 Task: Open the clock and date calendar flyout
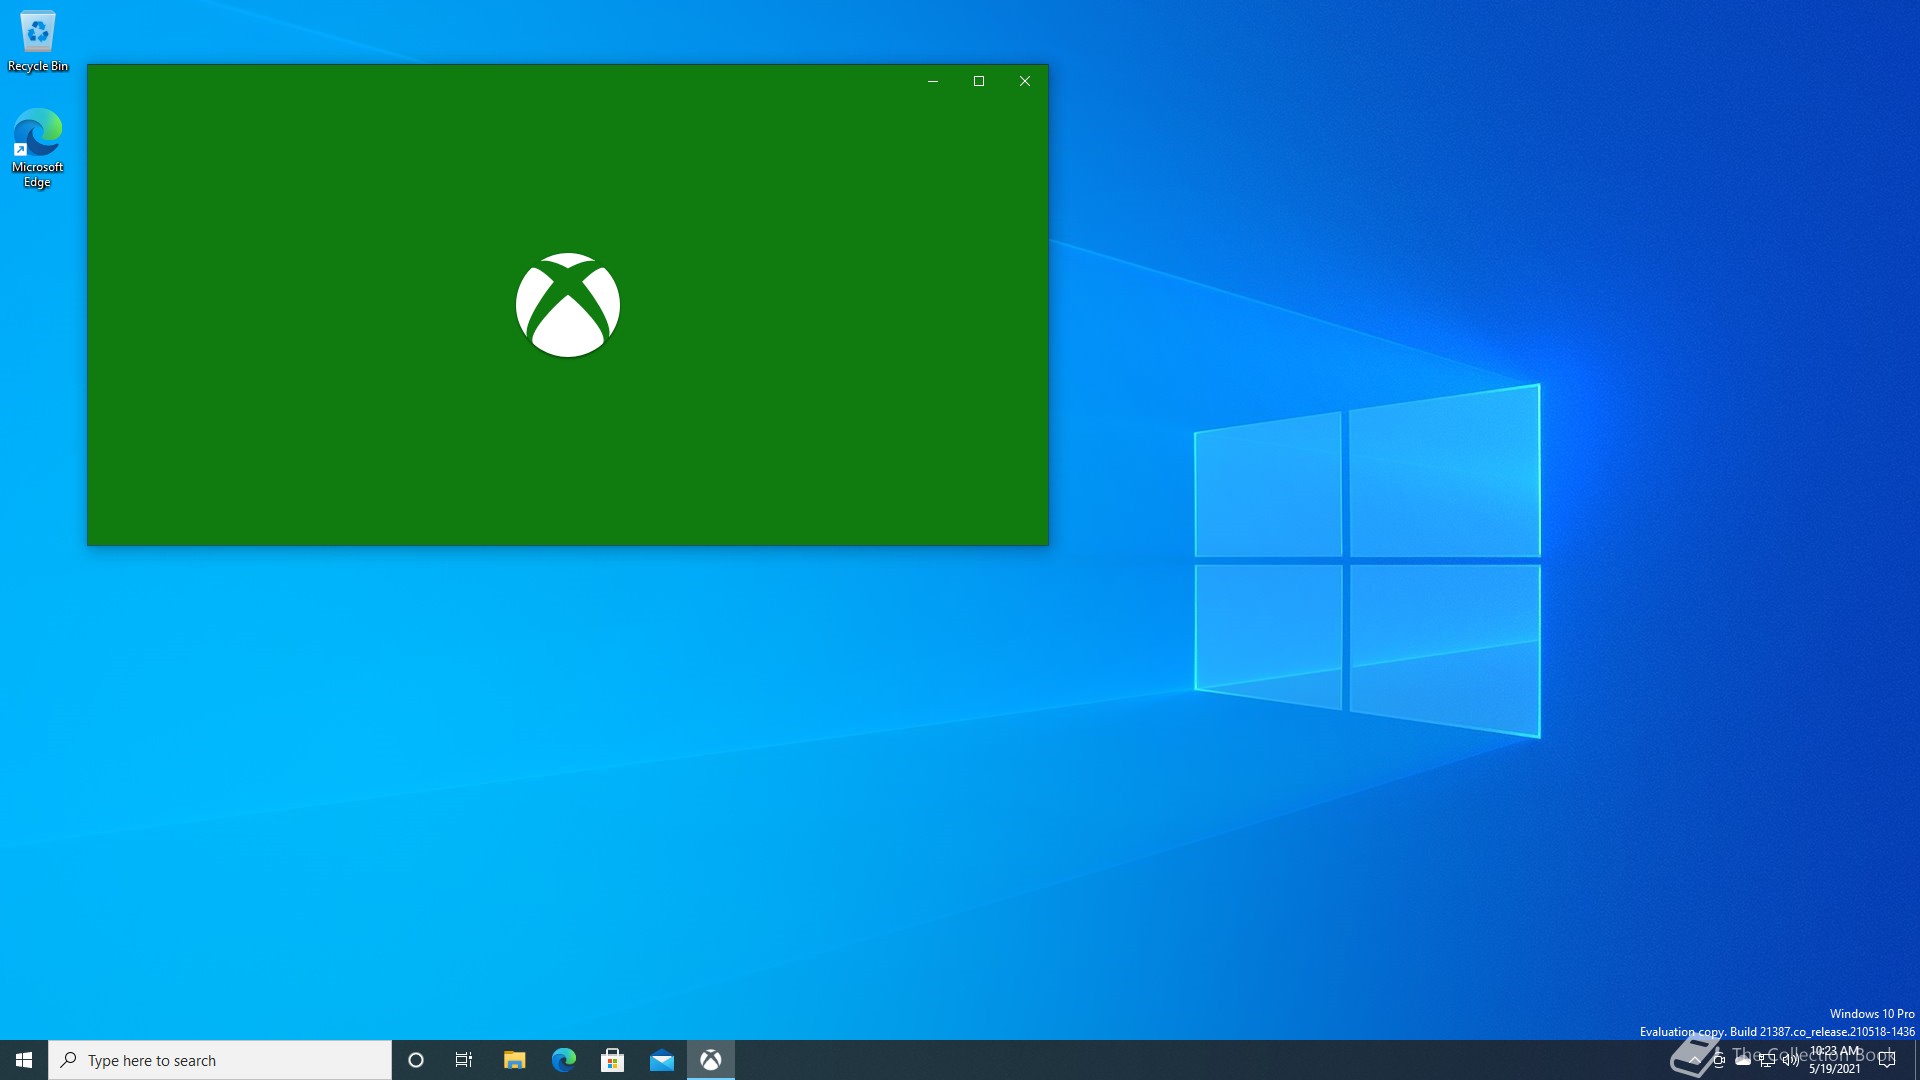(1835, 1060)
